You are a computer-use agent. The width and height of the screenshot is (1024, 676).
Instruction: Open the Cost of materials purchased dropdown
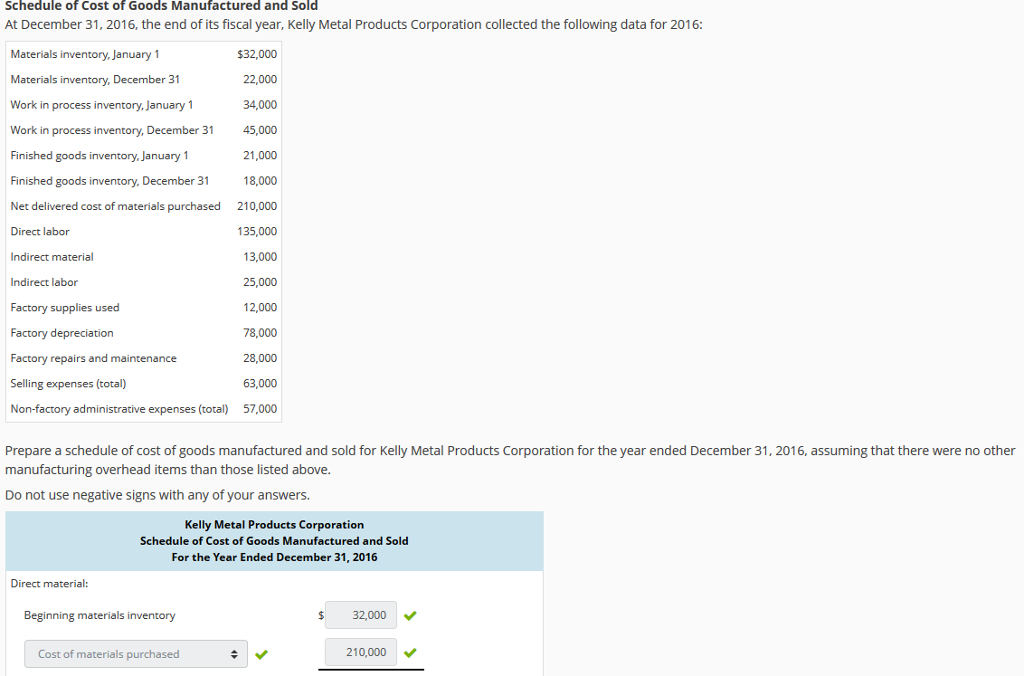(136, 654)
